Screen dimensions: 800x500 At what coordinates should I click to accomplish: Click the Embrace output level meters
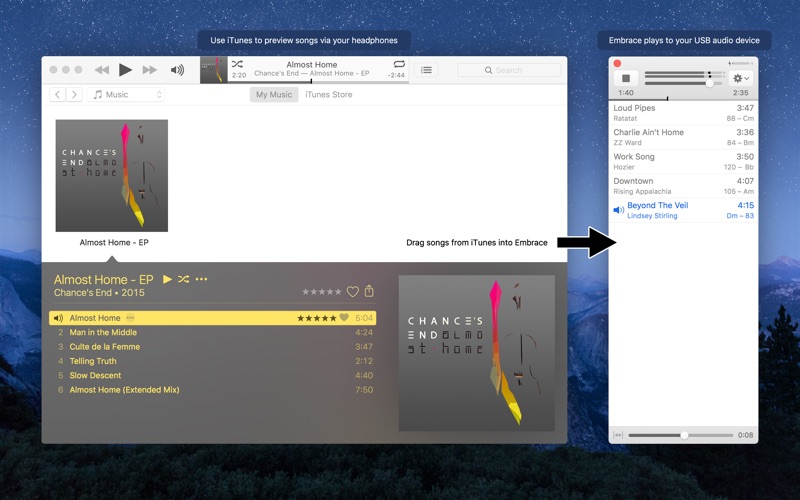(x=685, y=74)
